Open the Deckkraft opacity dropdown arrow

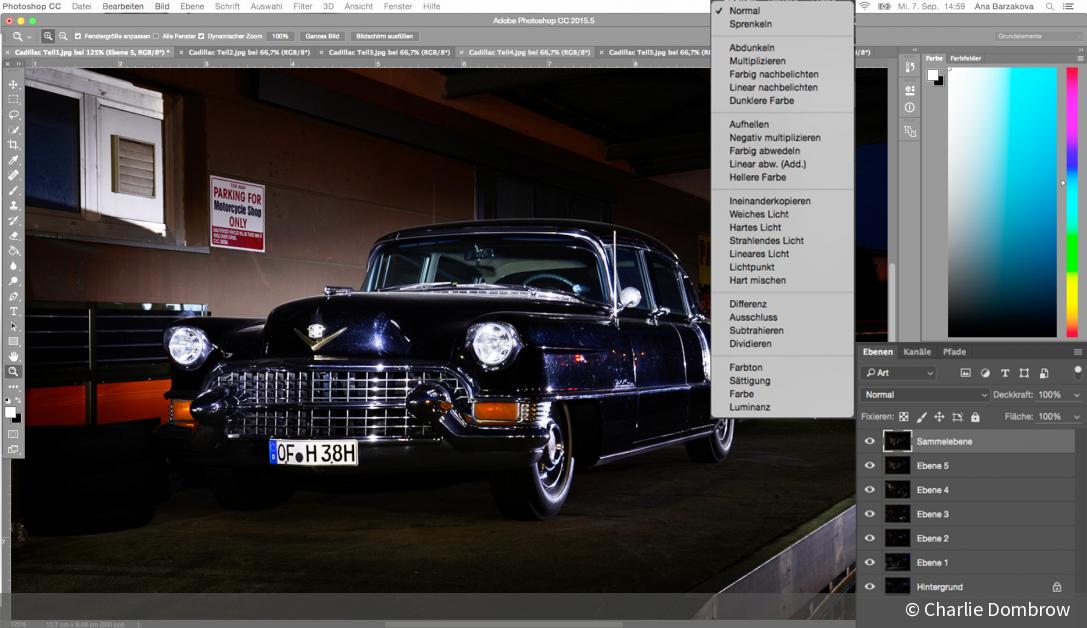(x=1076, y=395)
